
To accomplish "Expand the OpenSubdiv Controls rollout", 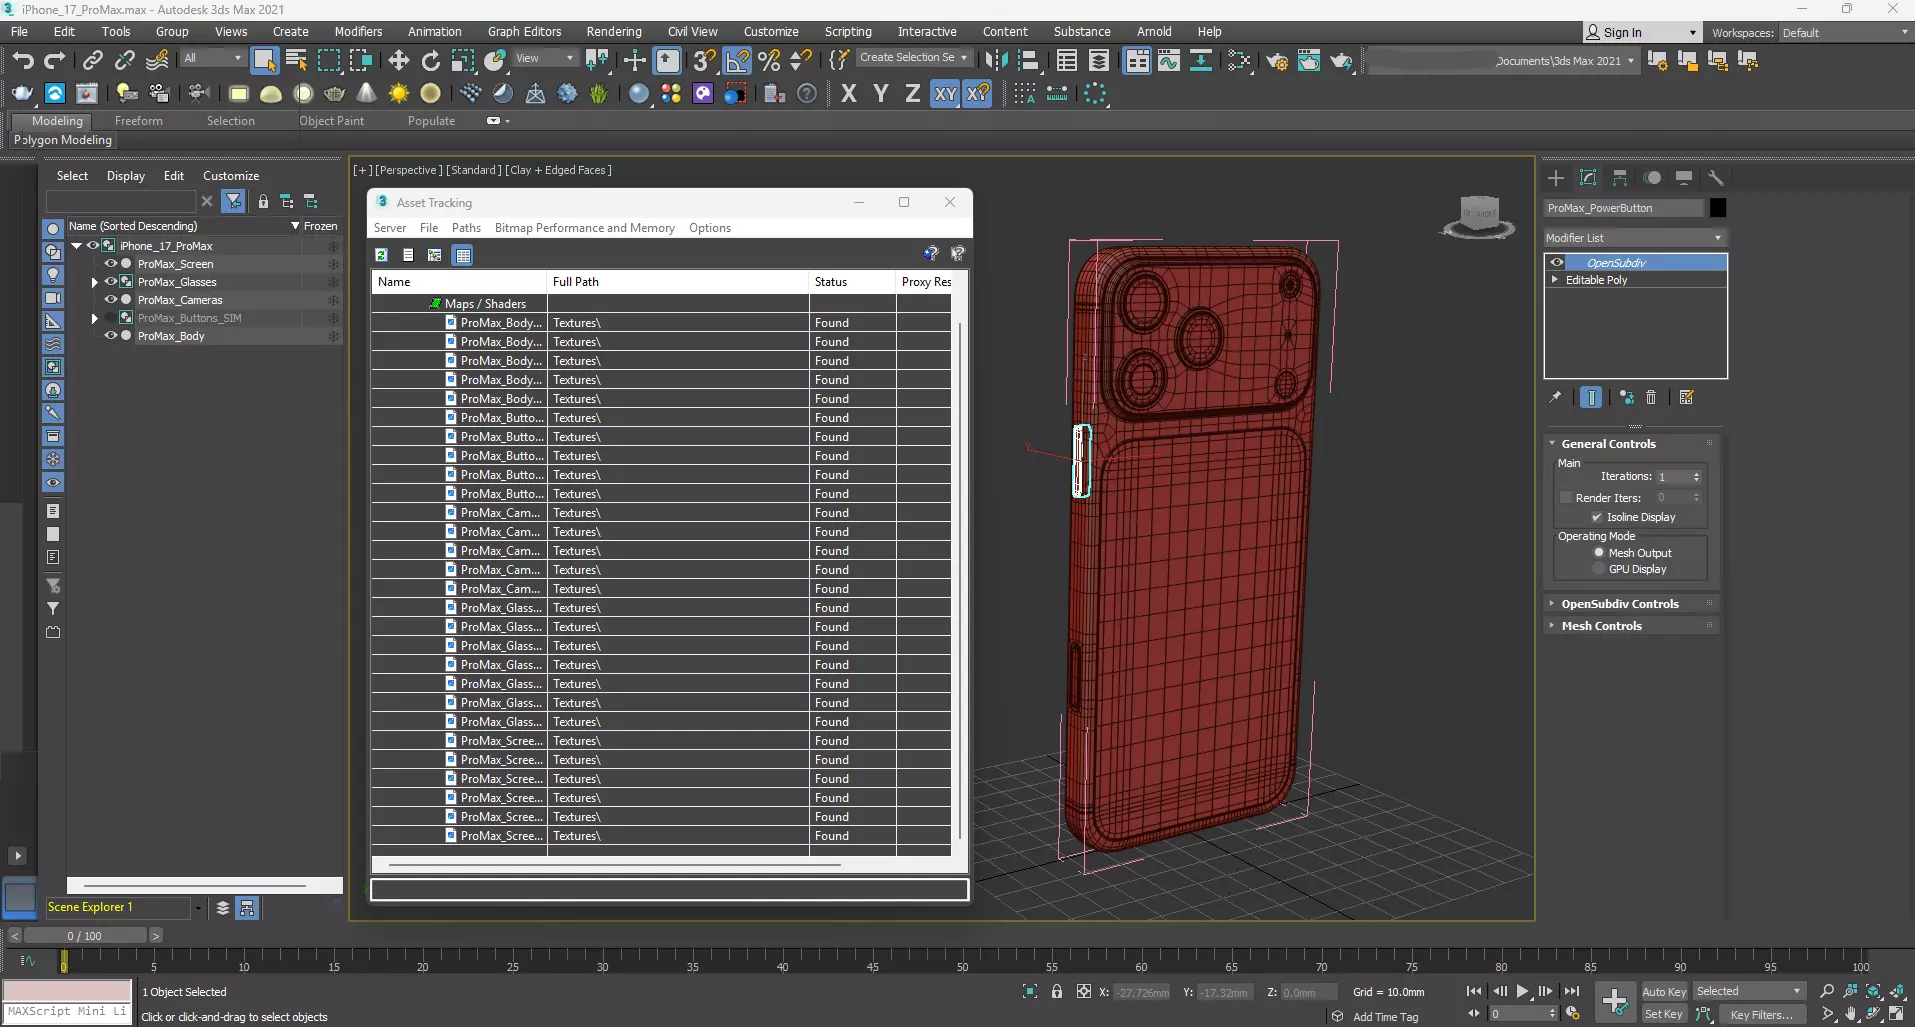I will coord(1619,604).
